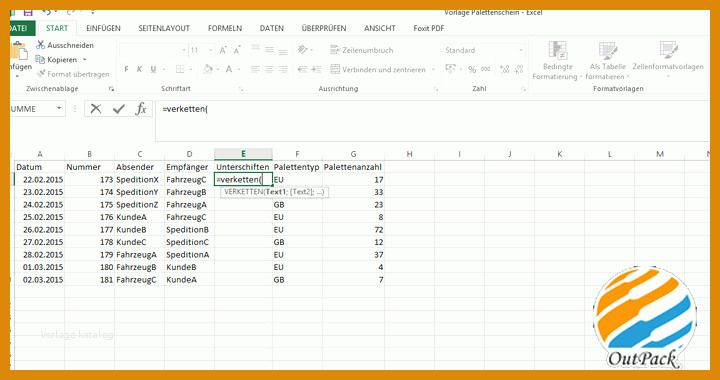720x380 pixels.
Task: Open the Als Tabelle formatieren menu
Action: [x=607, y=60]
